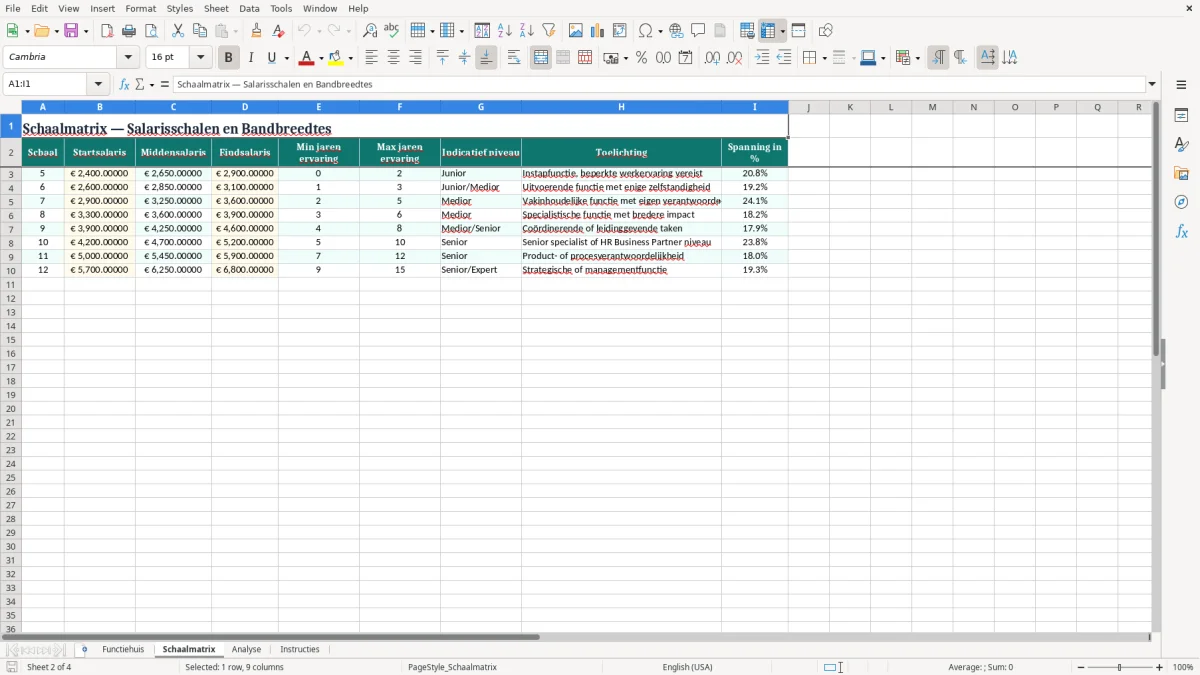
Task: Center text horizontally
Action: coord(394,58)
